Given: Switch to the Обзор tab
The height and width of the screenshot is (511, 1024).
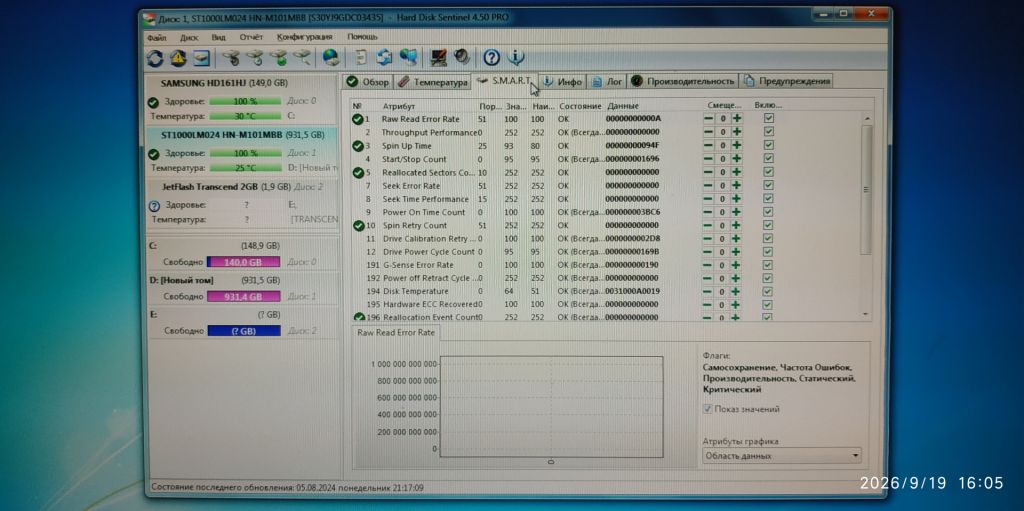Looking at the screenshot, I should click(368, 82).
